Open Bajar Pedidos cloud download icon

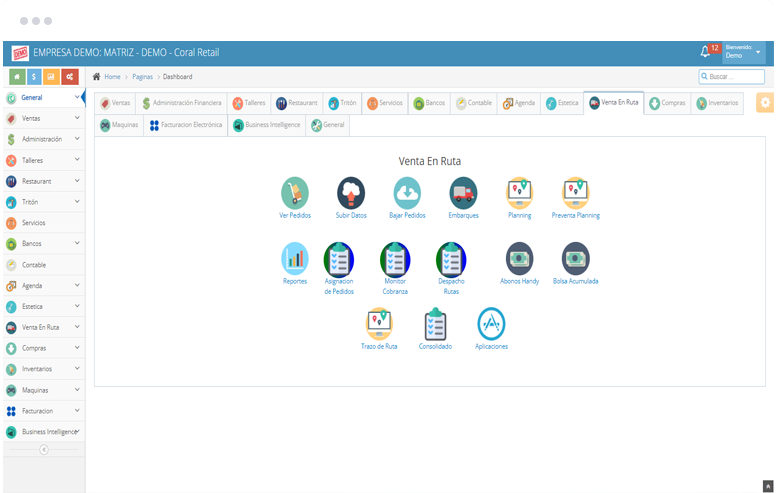pos(407,193)
